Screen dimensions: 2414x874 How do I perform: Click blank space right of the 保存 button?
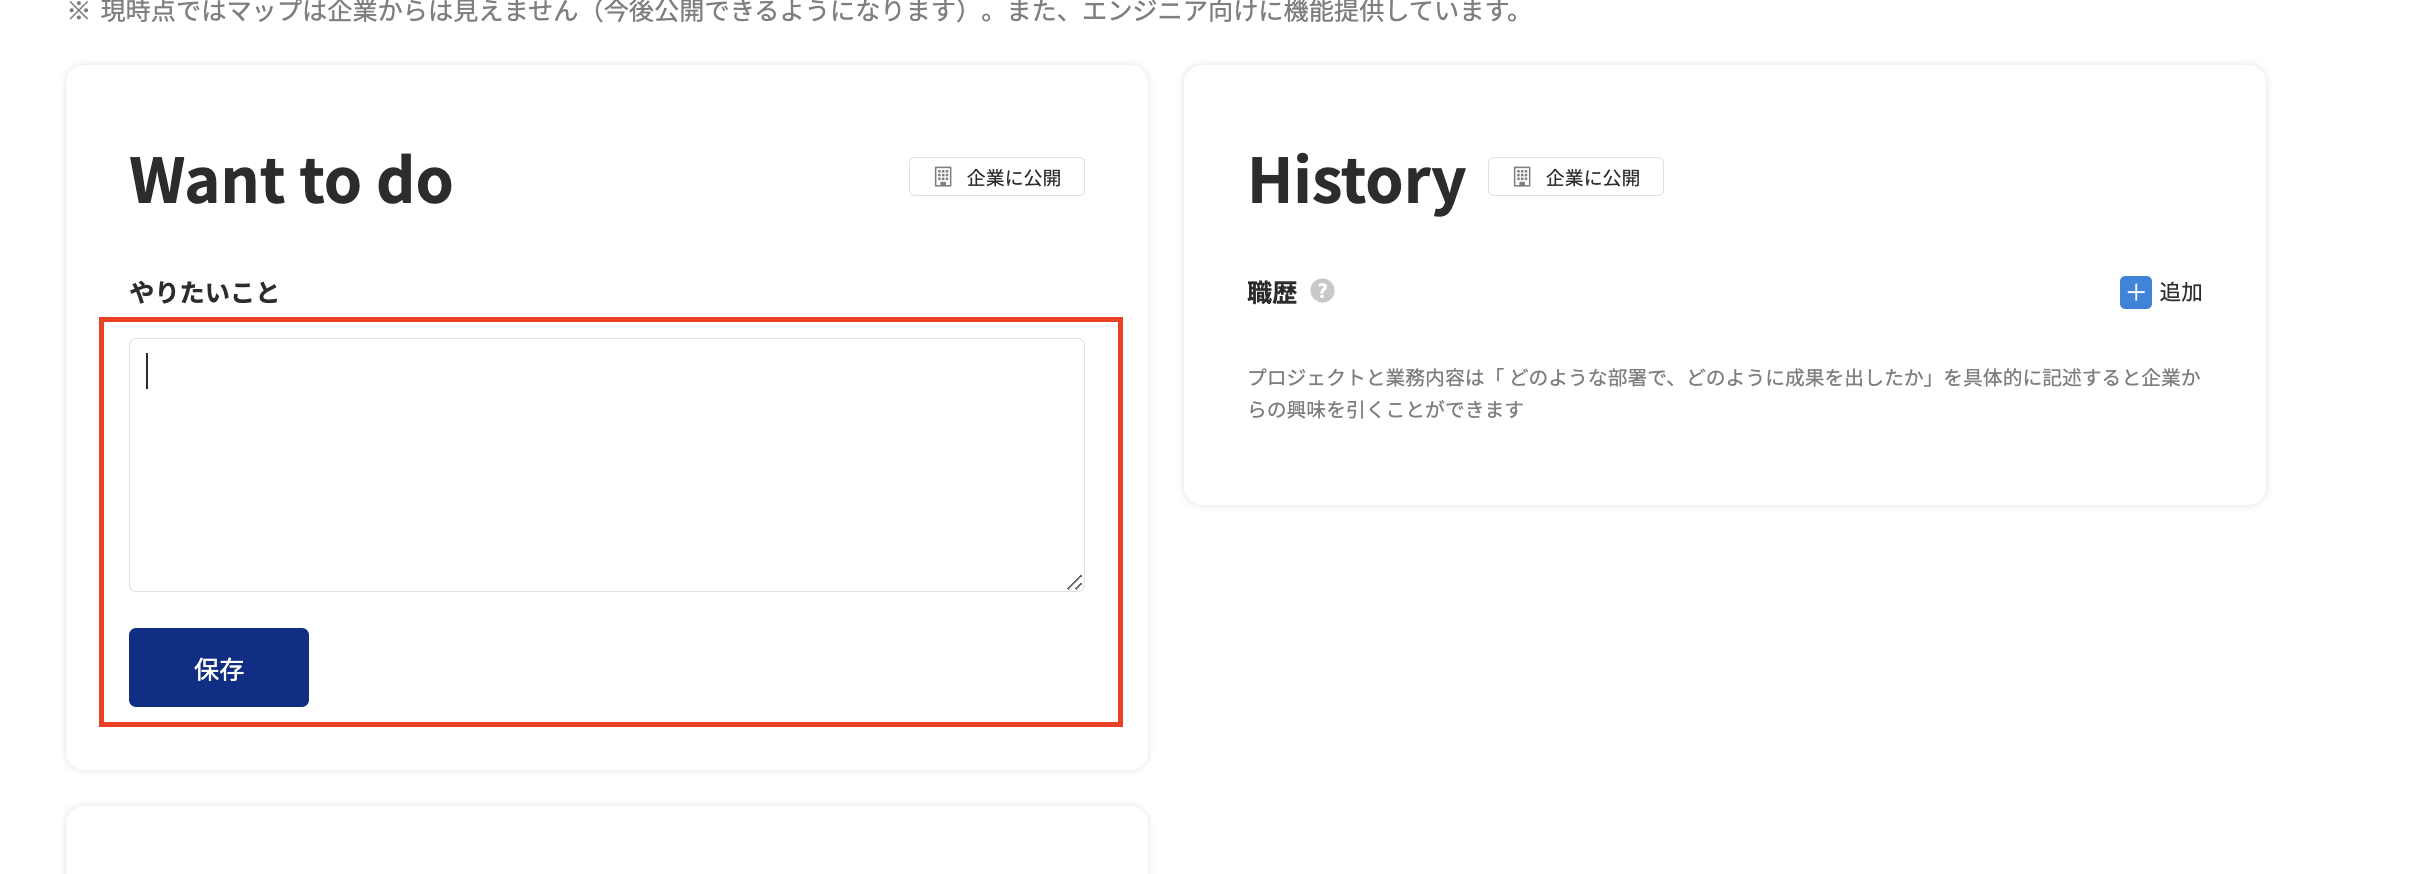point(700,668)
